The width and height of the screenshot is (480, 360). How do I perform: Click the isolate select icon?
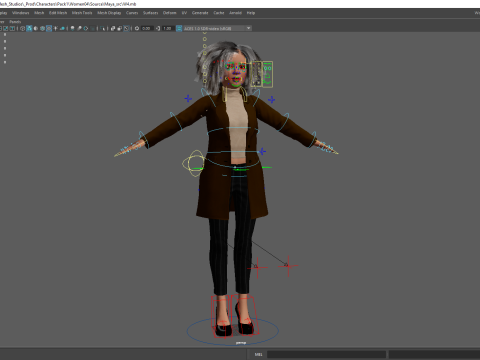click(x=102, y=28)
